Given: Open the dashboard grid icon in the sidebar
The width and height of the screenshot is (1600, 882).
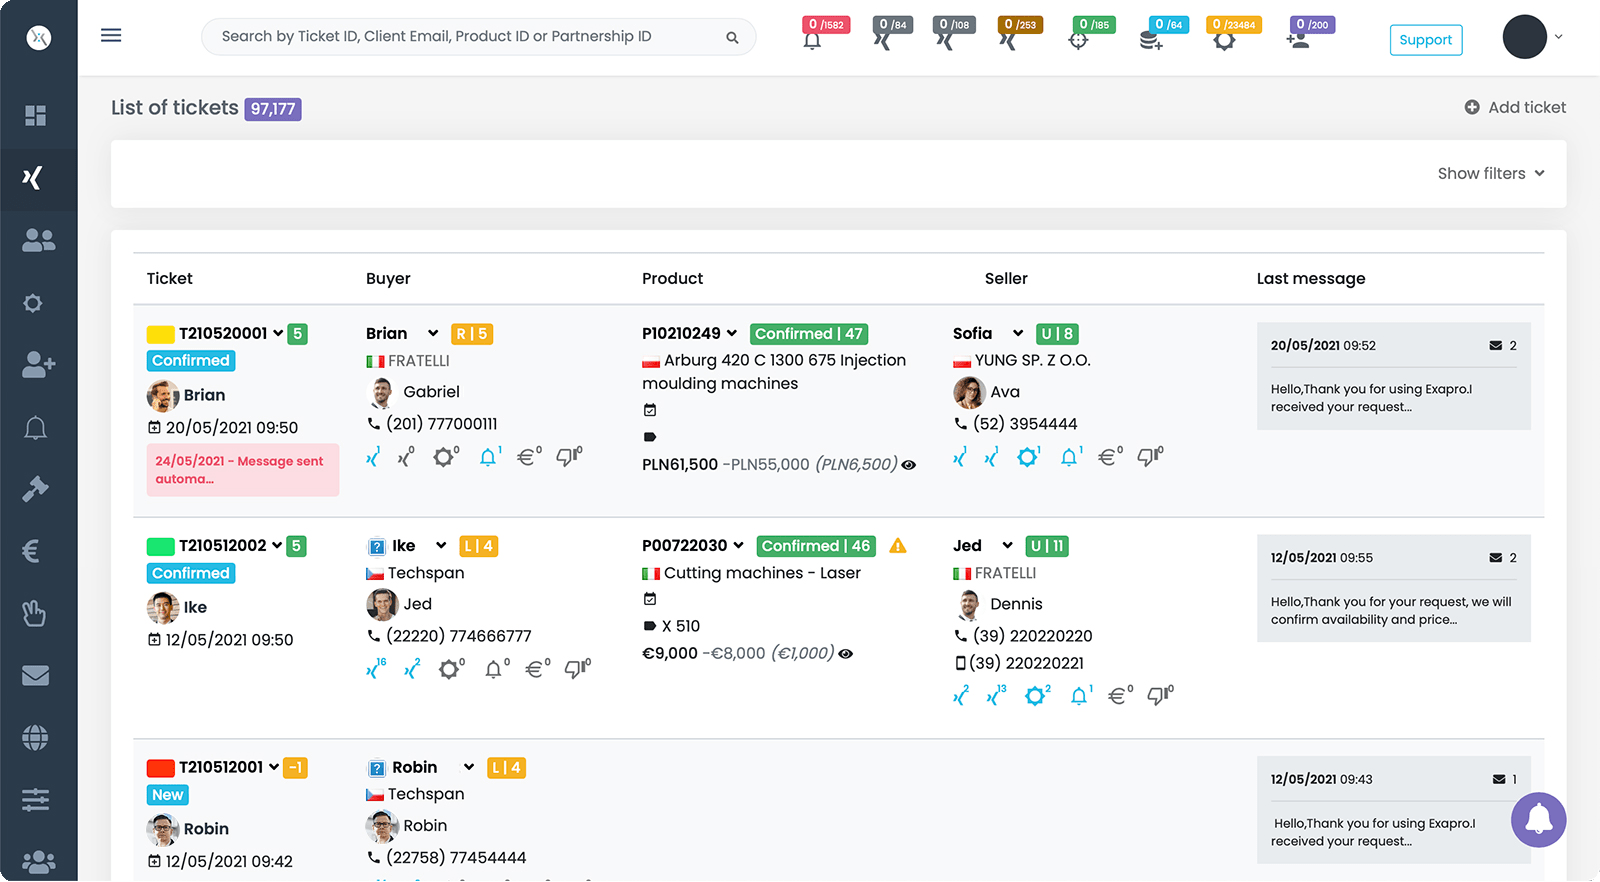Looking at the screenshot, I should point(36,116).
